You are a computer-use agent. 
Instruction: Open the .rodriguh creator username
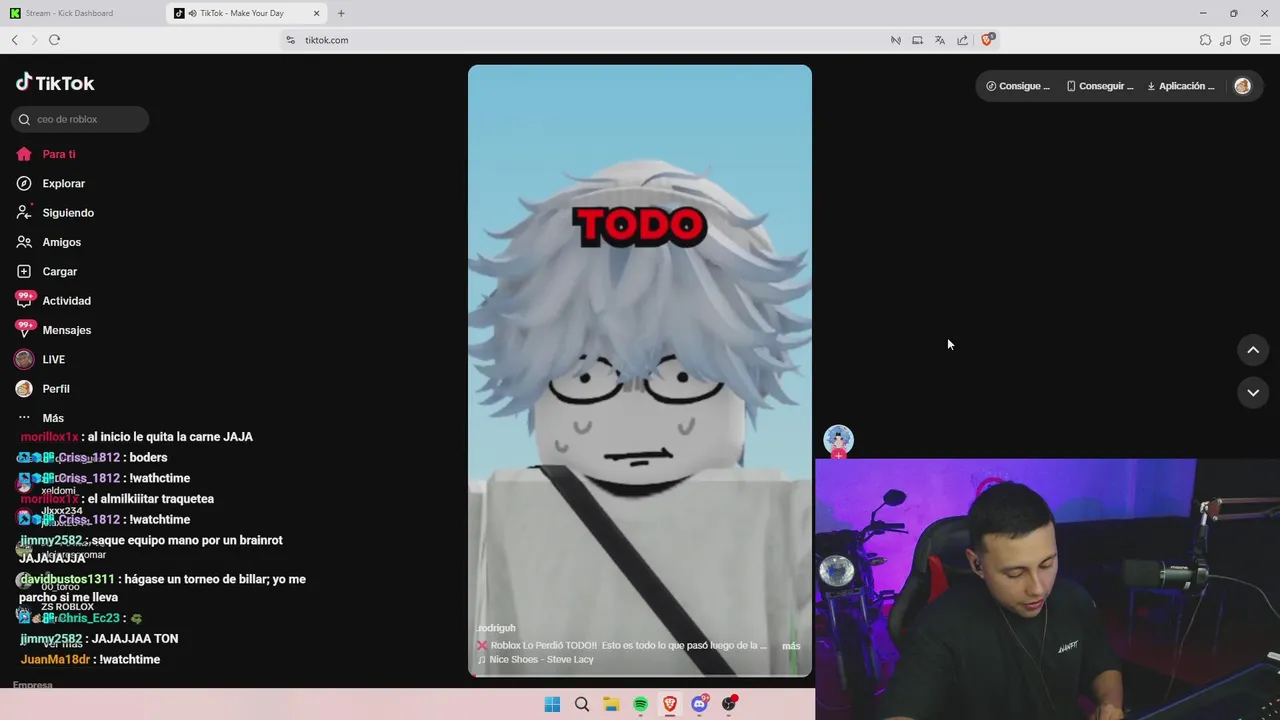pyautogui.click(x=495, y=628)
